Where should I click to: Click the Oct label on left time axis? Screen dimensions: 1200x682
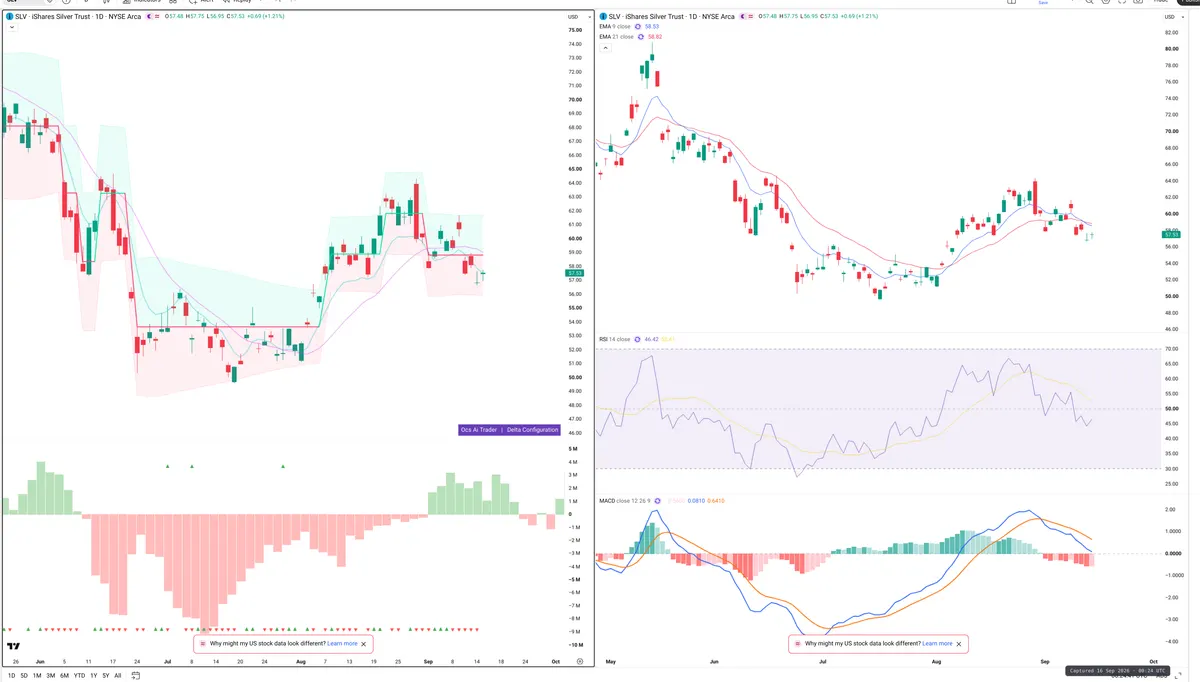click(x=554, y=662)
